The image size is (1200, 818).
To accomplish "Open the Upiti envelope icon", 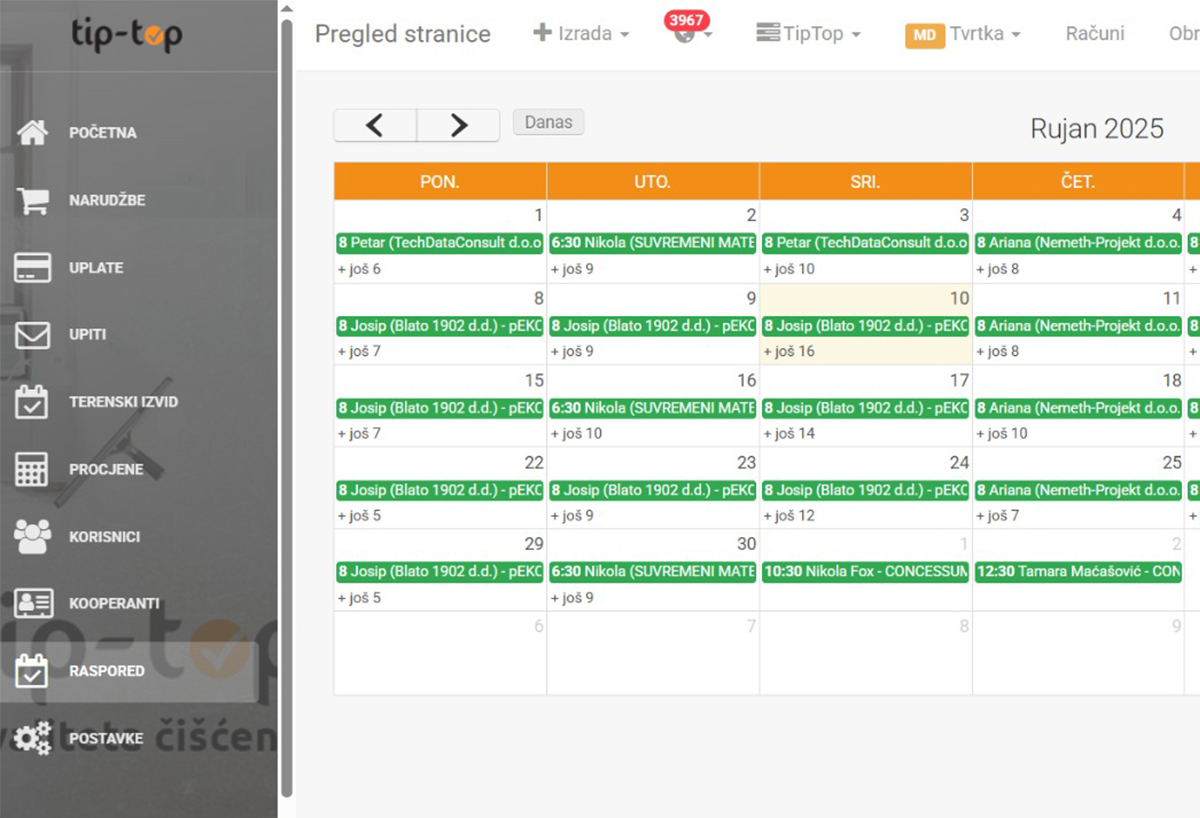I will tap(32, 335).
